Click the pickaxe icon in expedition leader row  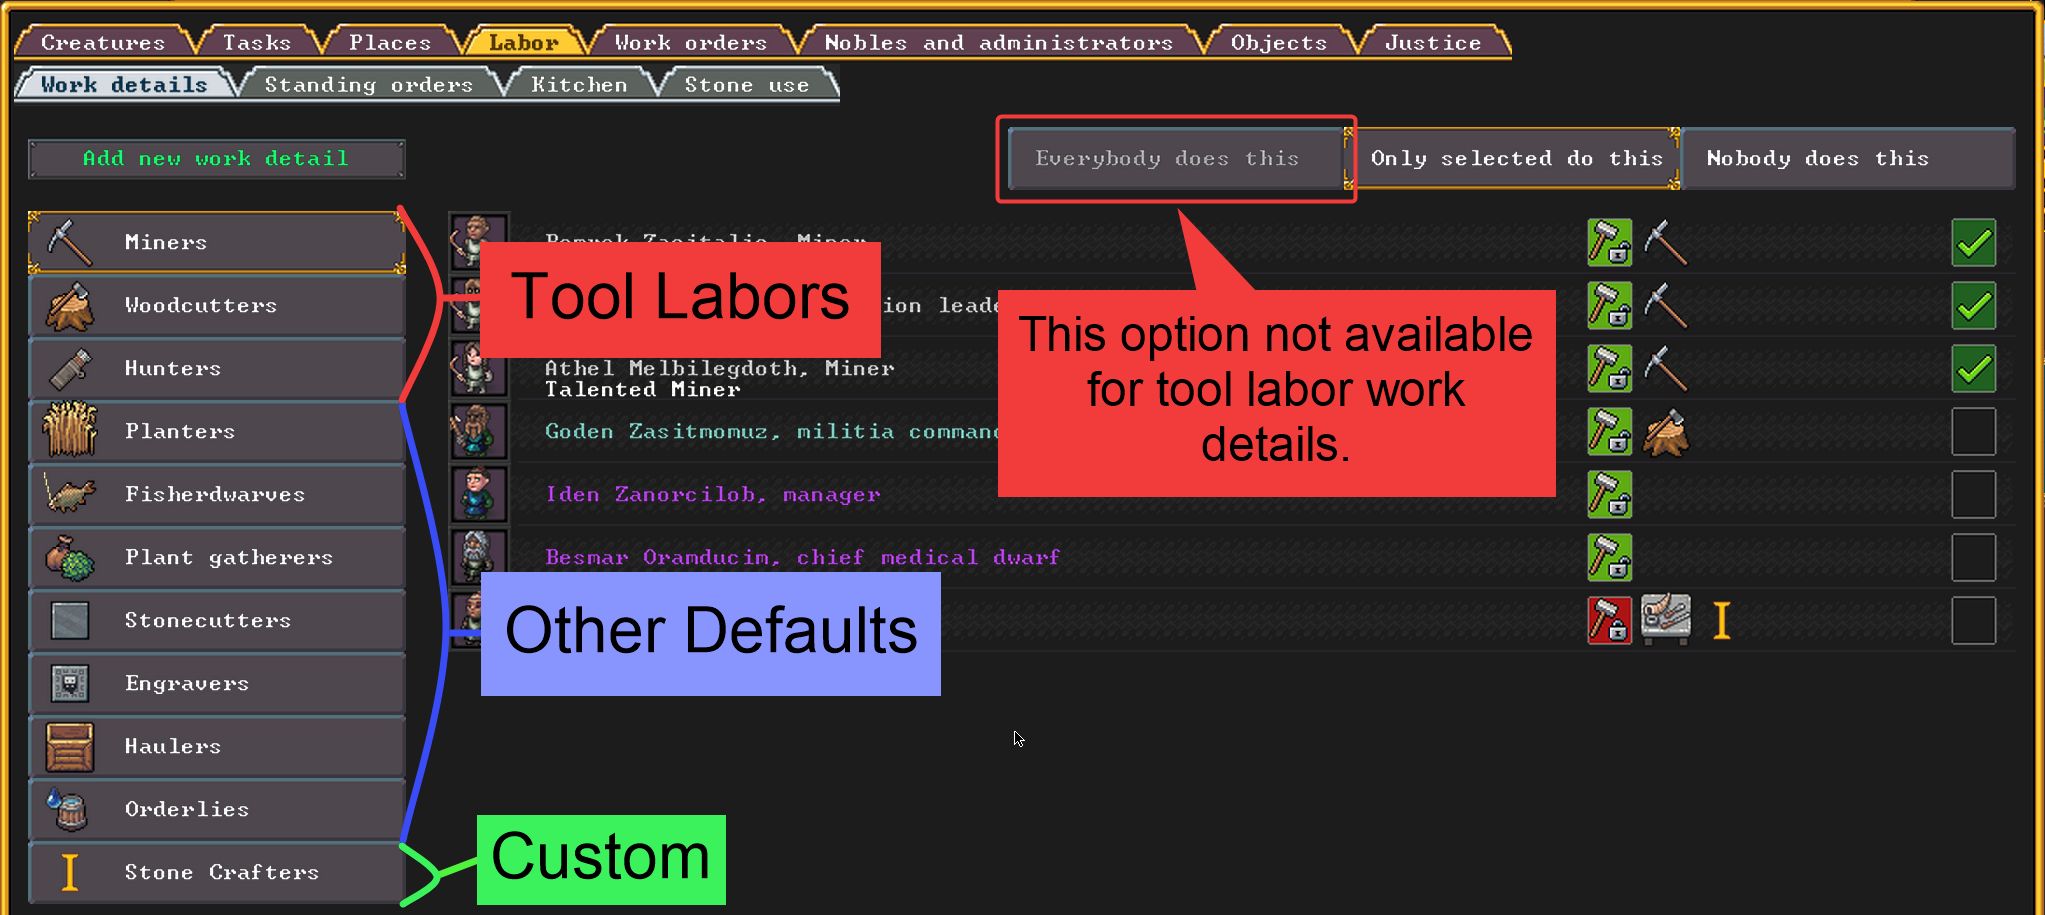[1666, 305]
